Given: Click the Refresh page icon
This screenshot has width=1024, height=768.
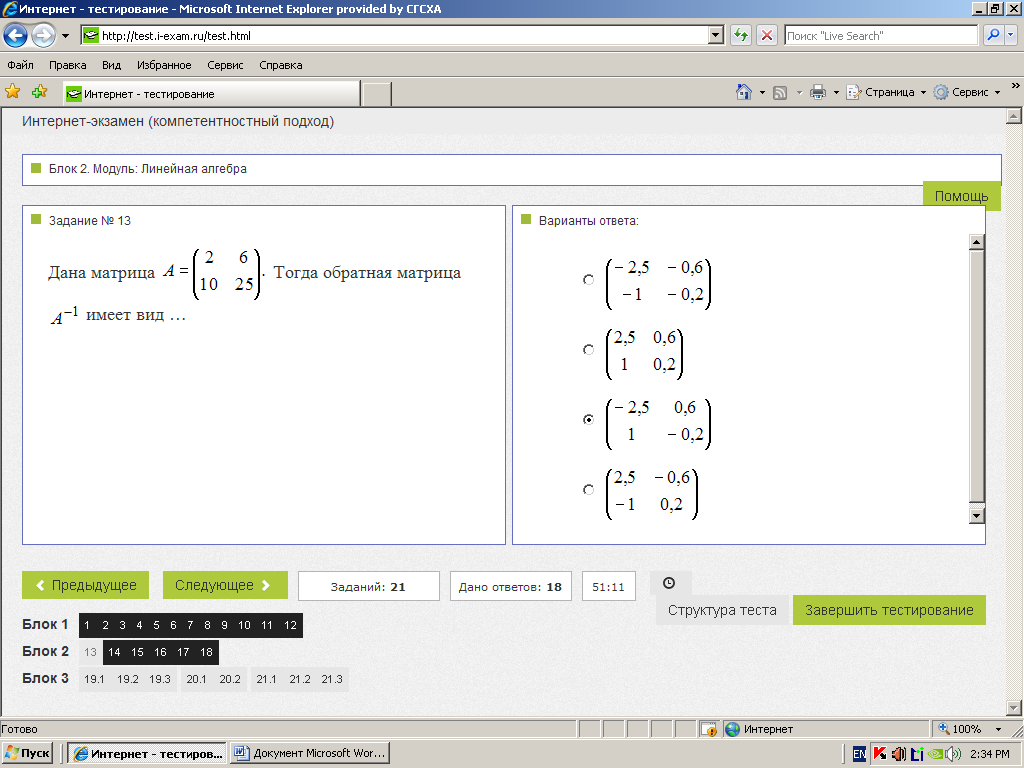Looking at the screenshot, I should [741, 35].
